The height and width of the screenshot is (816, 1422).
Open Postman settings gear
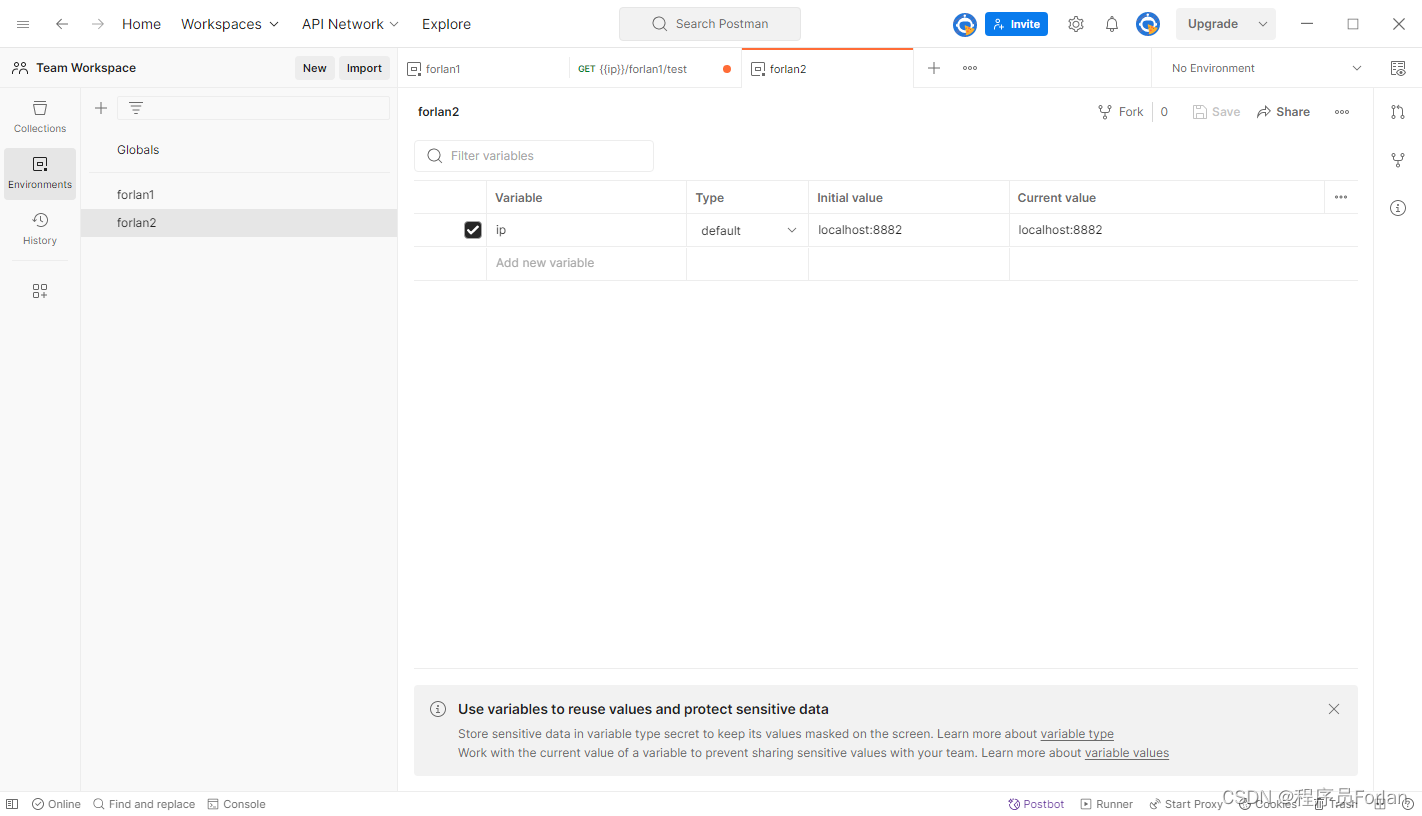coord(1076,24)
